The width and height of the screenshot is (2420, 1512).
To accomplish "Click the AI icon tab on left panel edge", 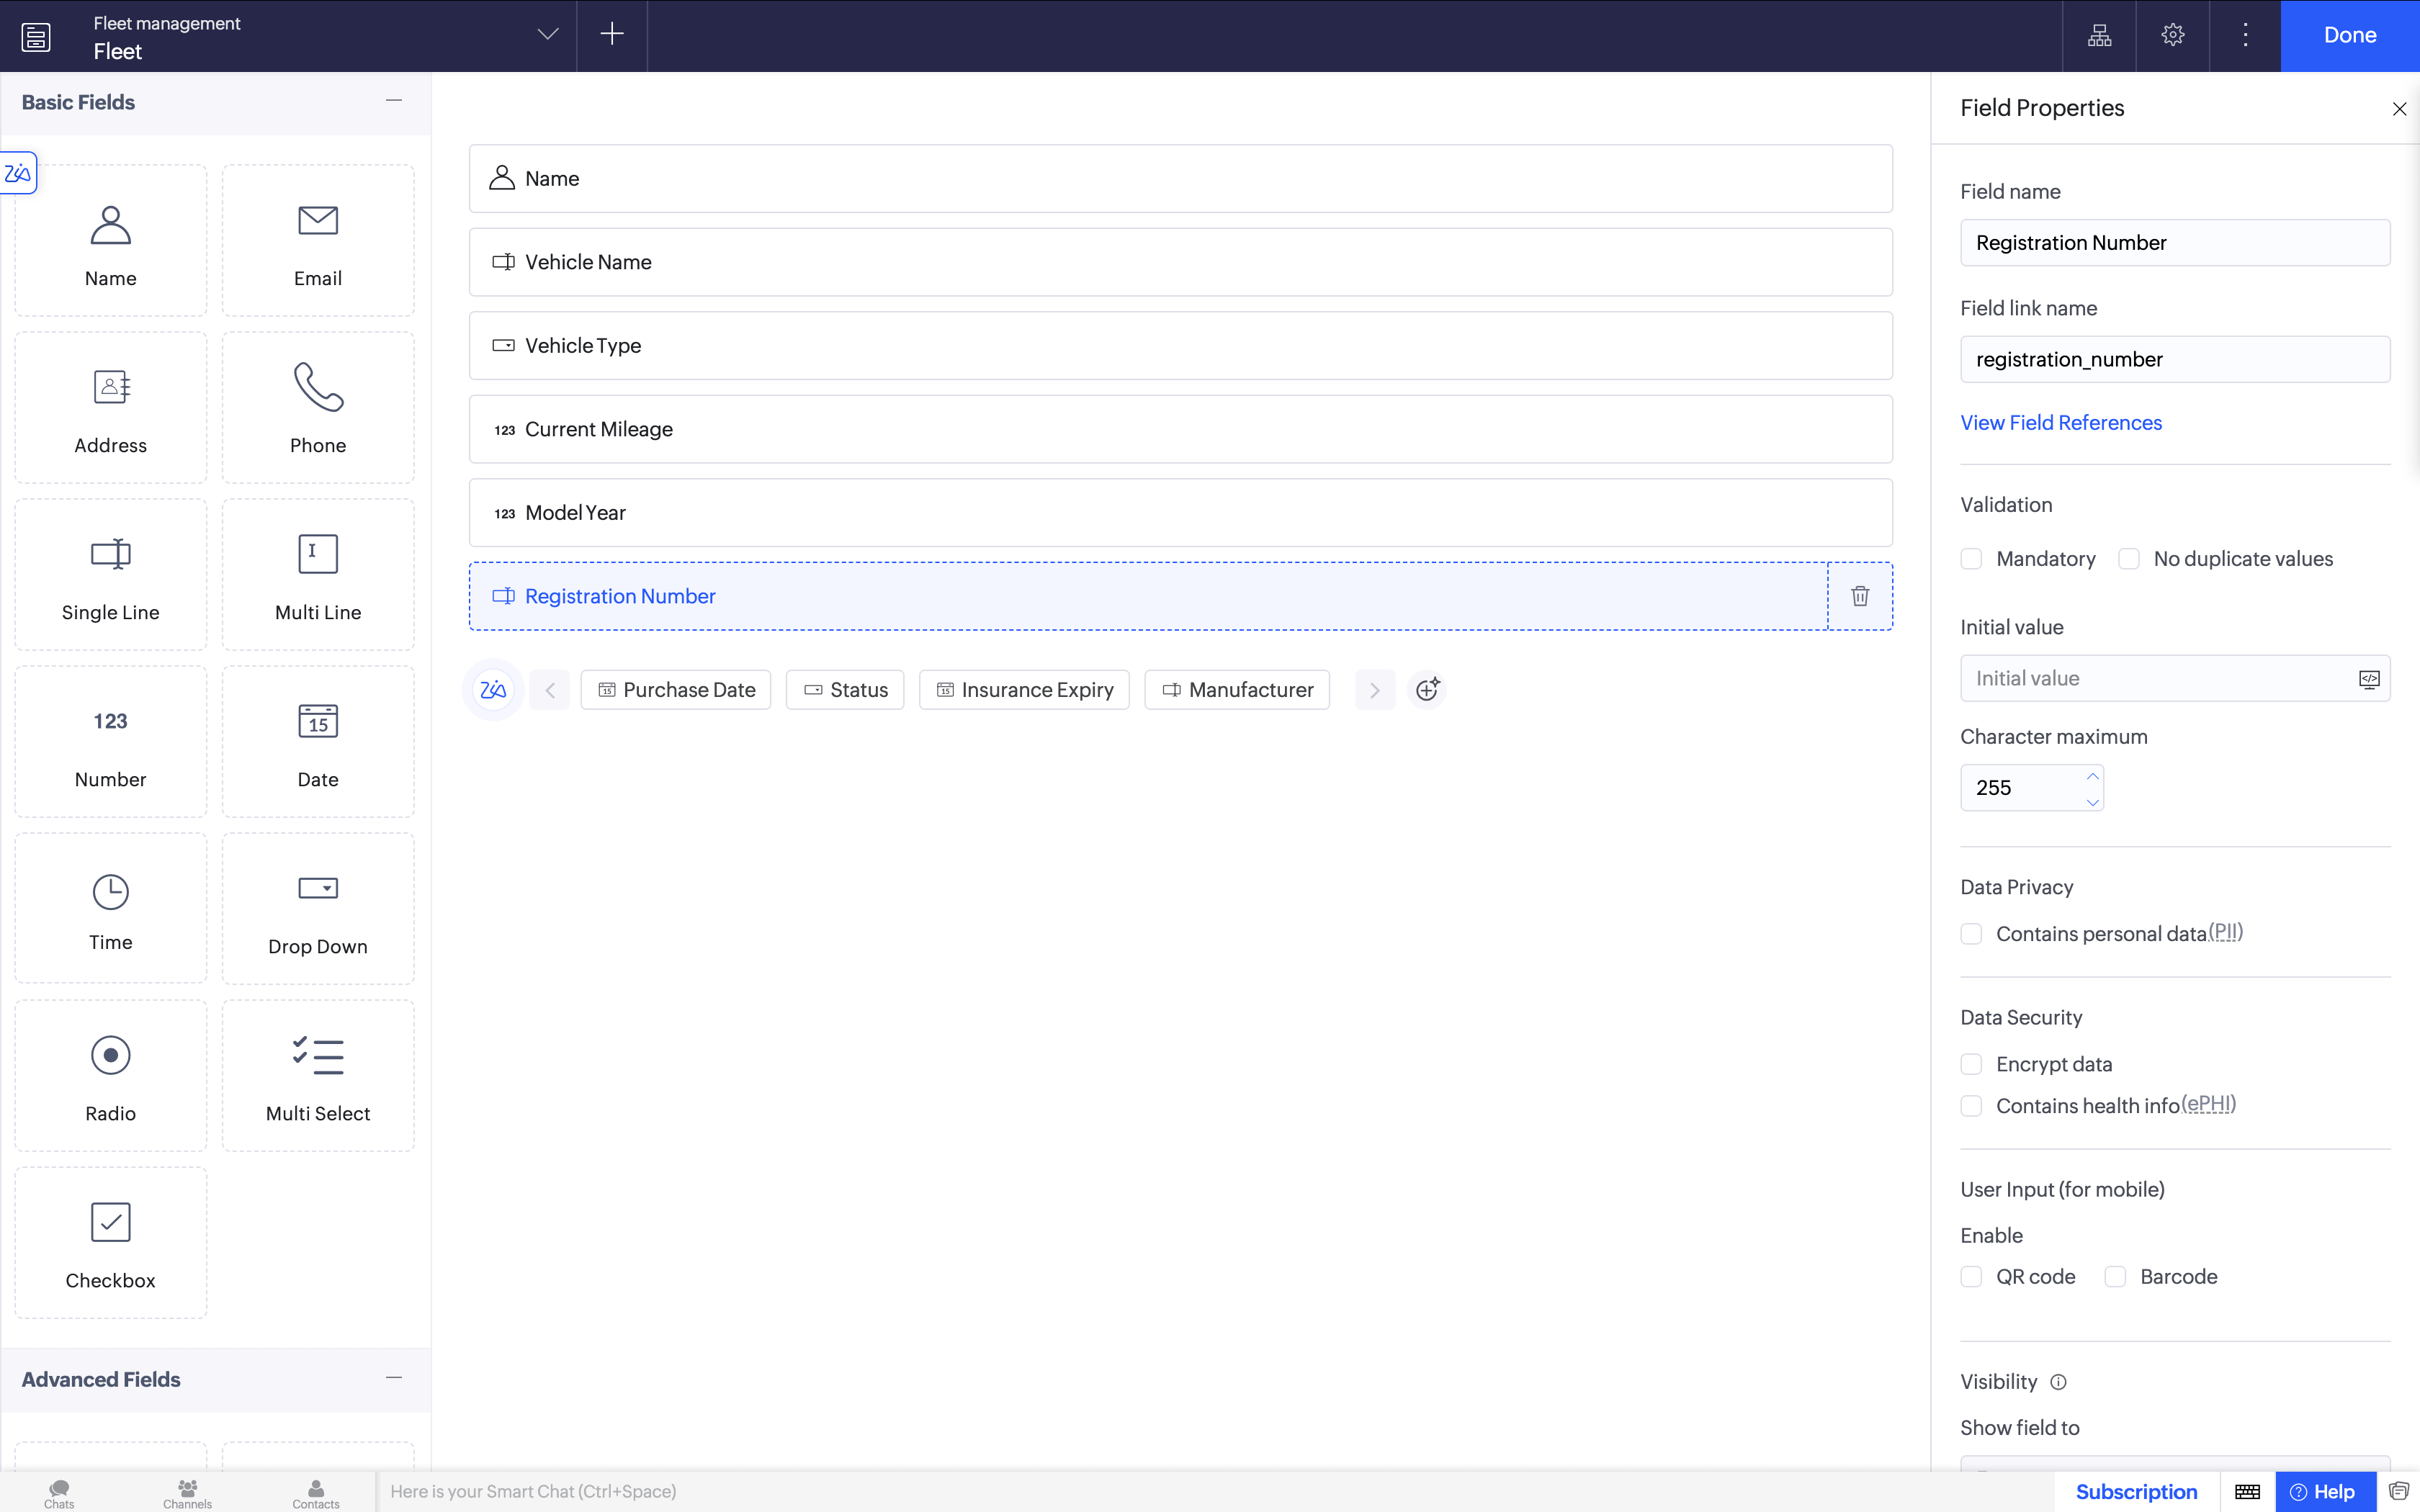I will tap(18, 173).
